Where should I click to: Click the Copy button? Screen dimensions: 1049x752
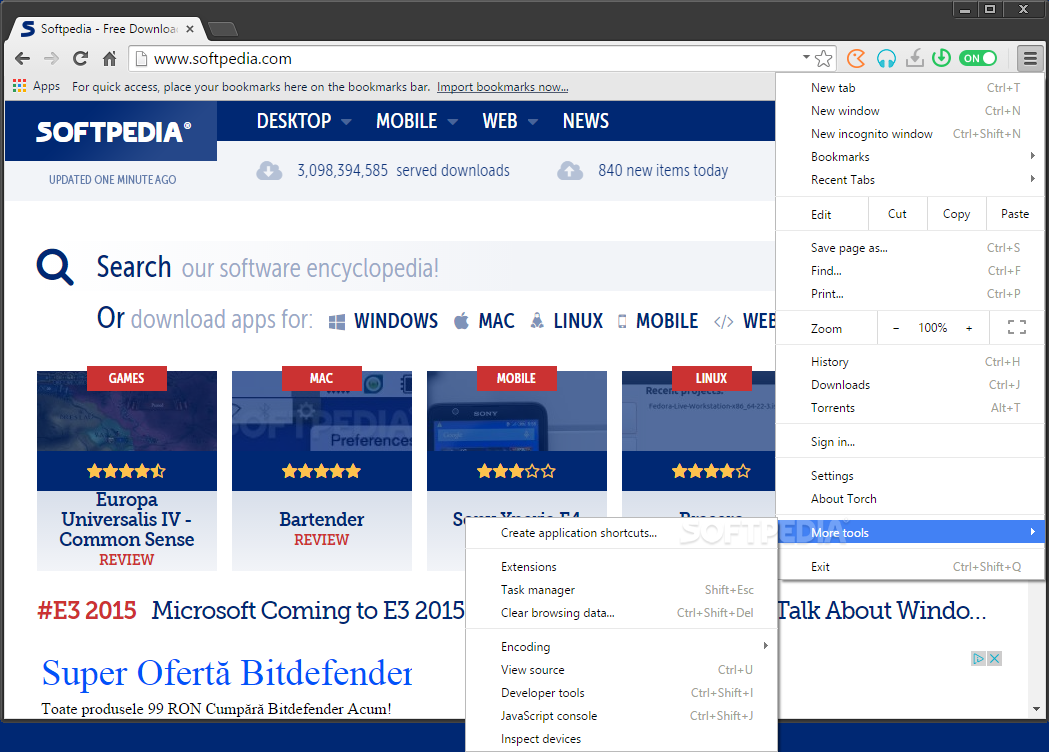coord(956,213)
